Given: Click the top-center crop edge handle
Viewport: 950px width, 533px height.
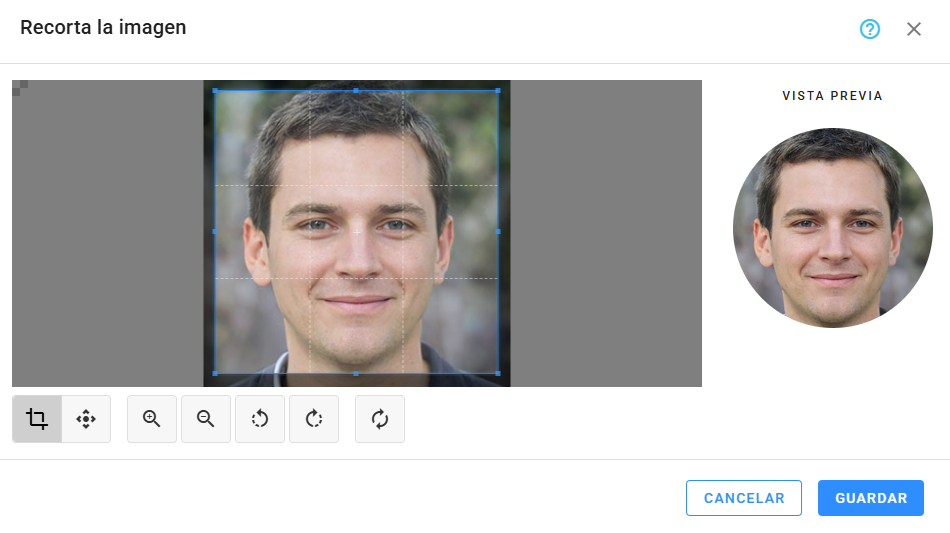Looking at the screenshot, I should click(x=357, y=90).
